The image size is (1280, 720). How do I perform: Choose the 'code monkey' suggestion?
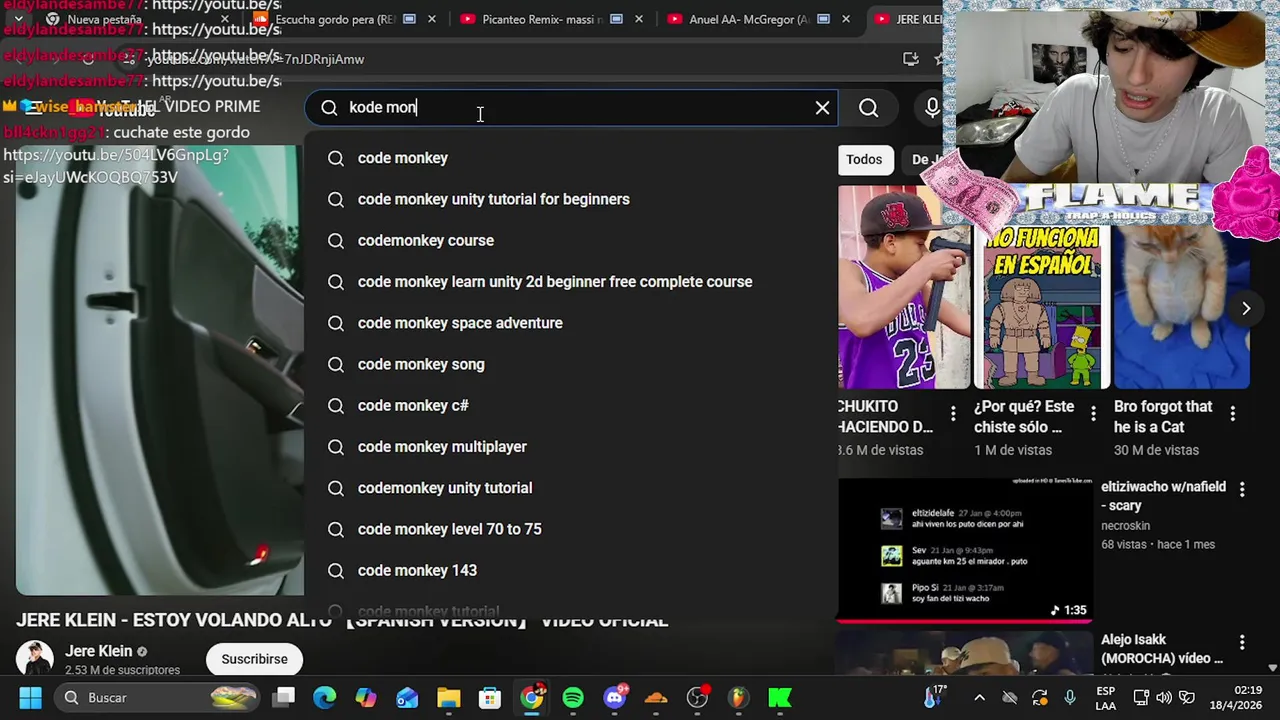571,158
